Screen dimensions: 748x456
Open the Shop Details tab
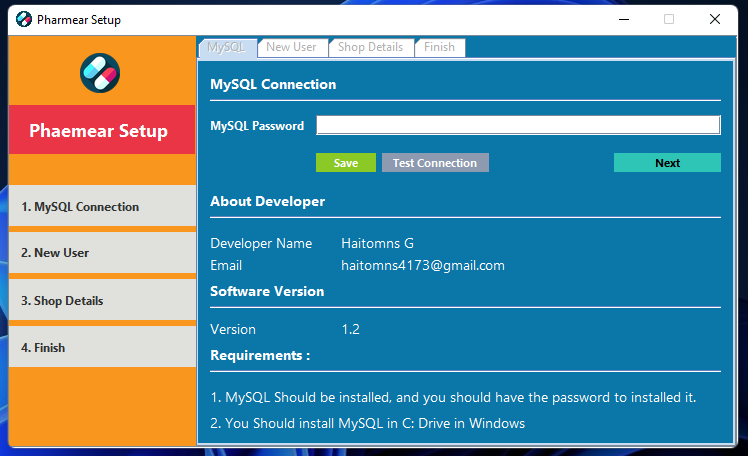click(371, 48)
